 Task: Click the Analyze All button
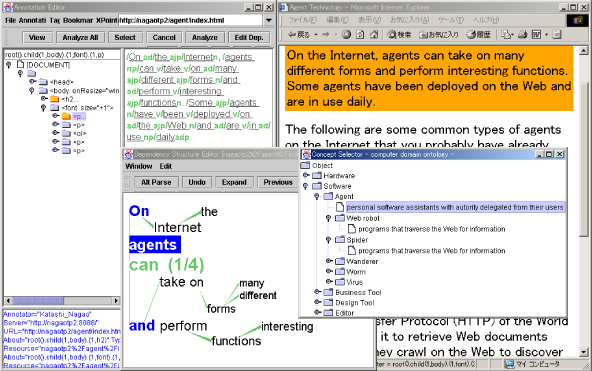pos(80,37)
